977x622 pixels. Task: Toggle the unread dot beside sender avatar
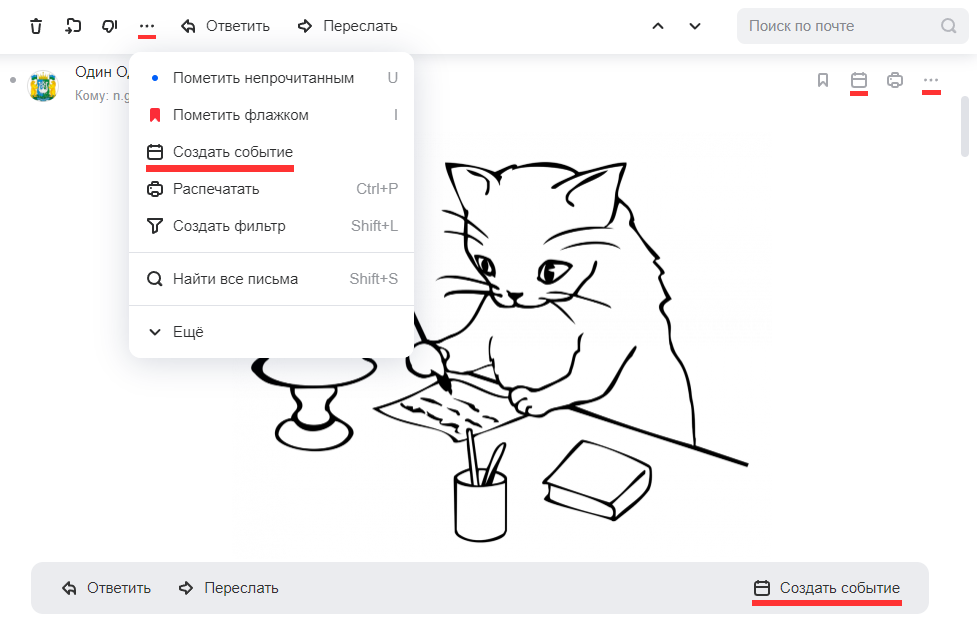tap(13, 80)
